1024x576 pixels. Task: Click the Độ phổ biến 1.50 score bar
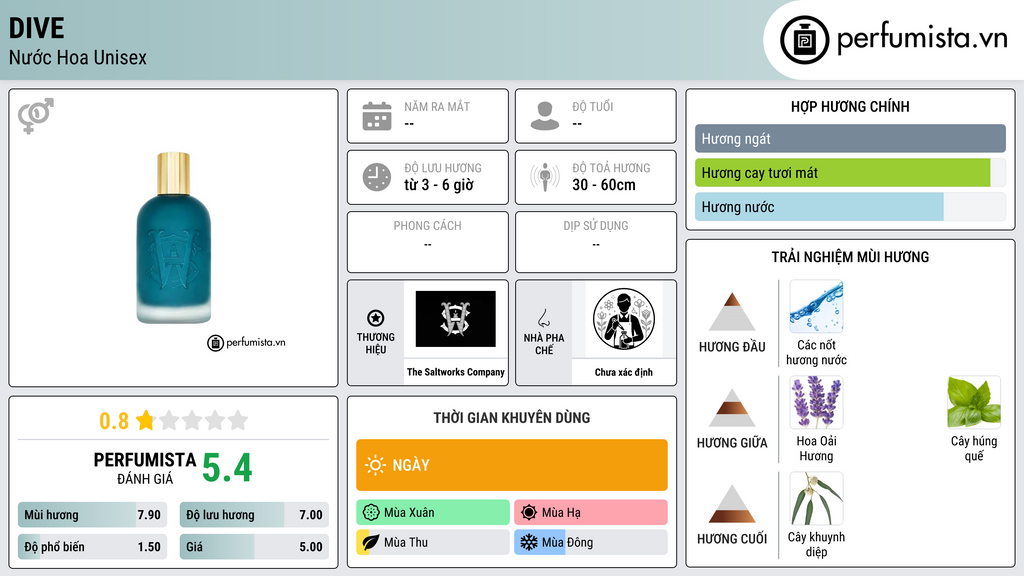pyautogui.click(x=92, y=547)
